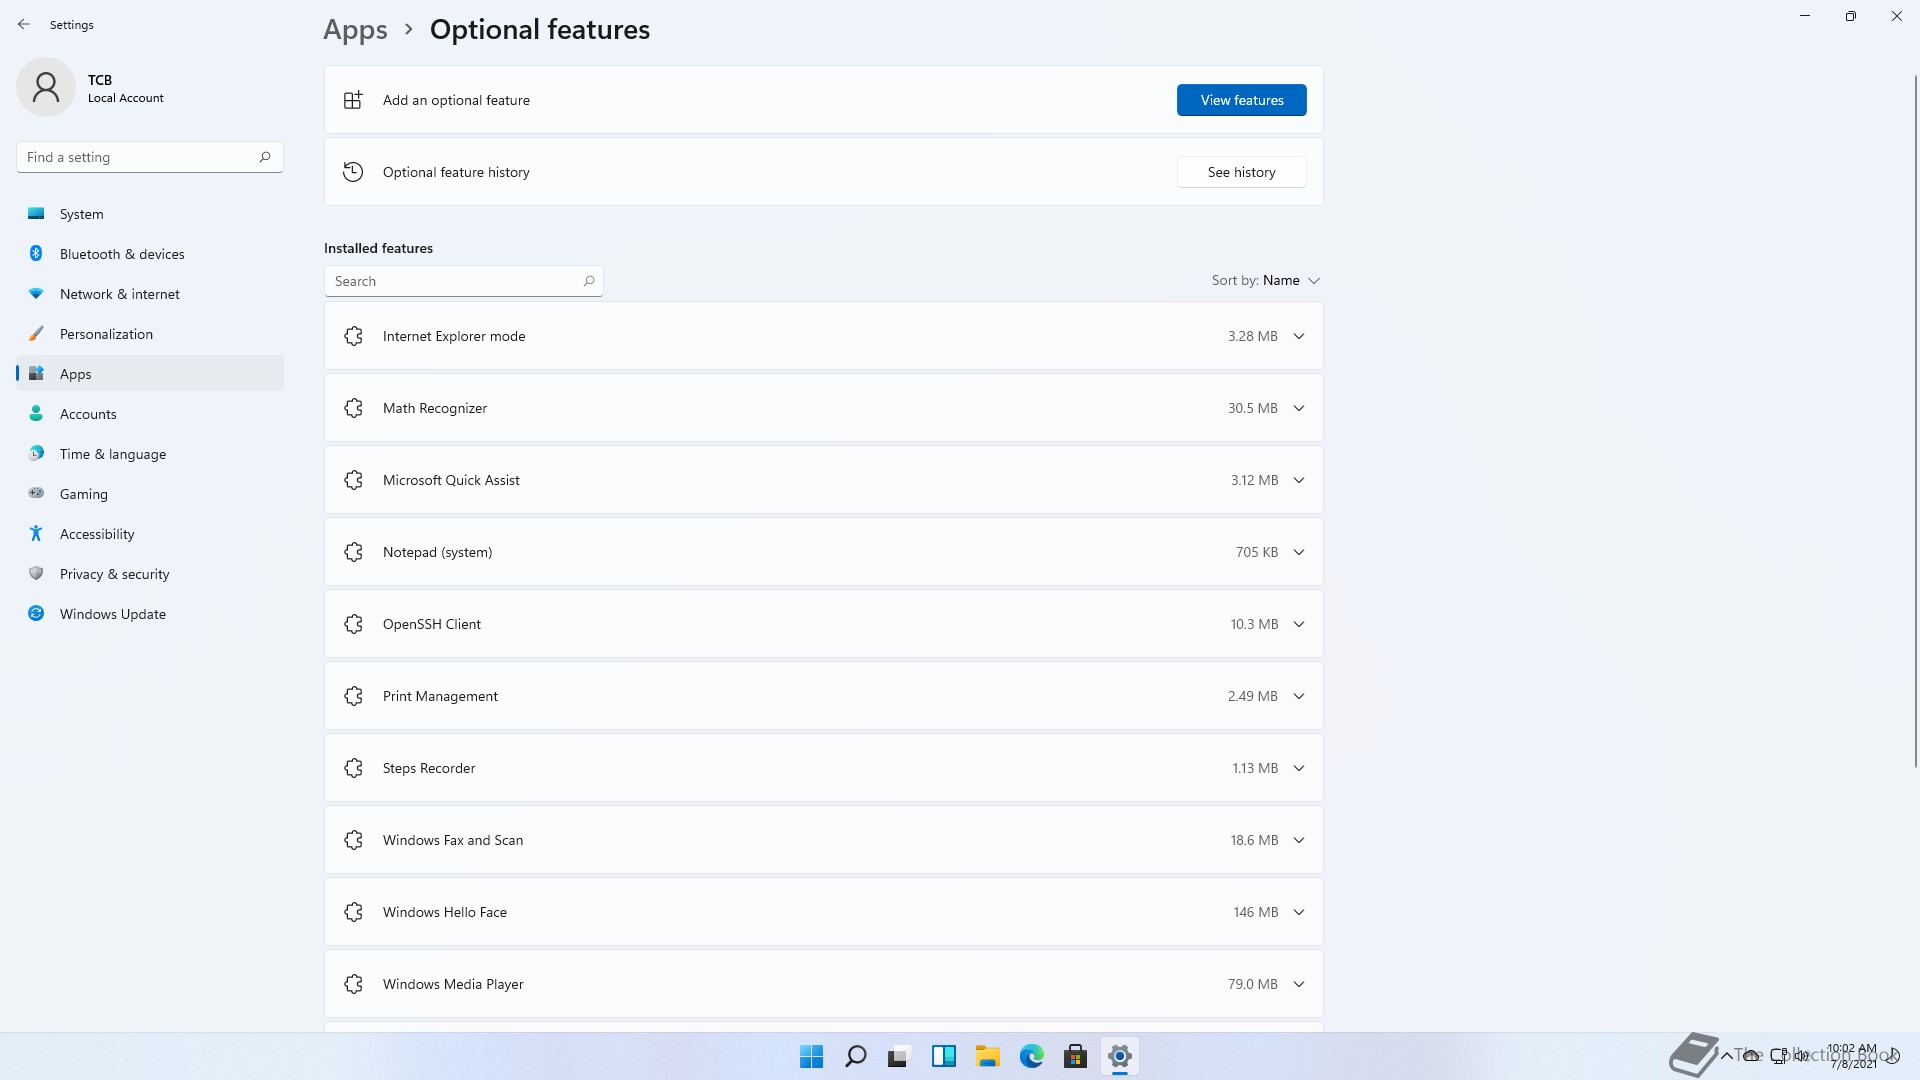Open the Sort by Name dropdown
The width and height of the screenshot is (1920, 1080).
tap(1266, 280)
